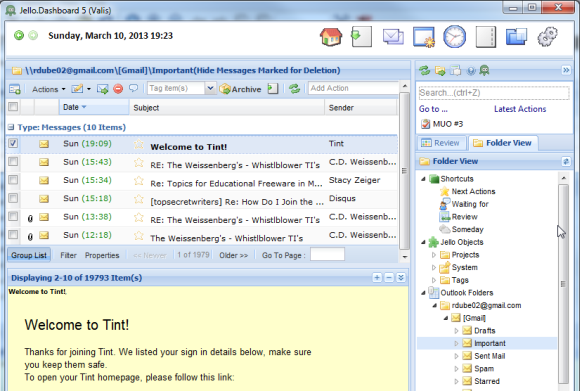
Task: Click the green Jello octopus icon
Action: [484, 70]
